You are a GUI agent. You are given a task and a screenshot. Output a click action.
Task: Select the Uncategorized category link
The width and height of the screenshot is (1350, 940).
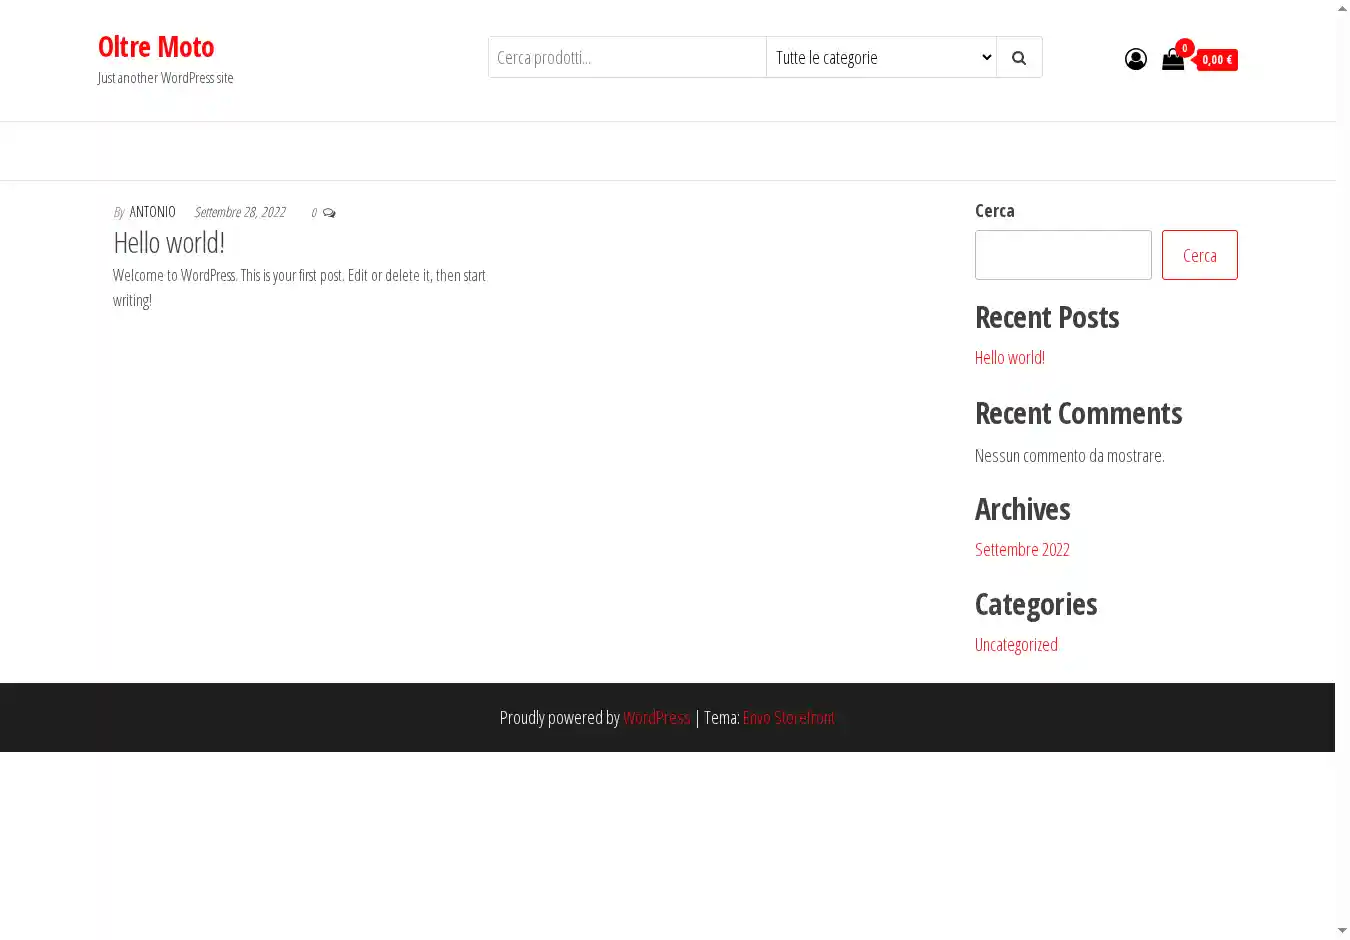1016,645
